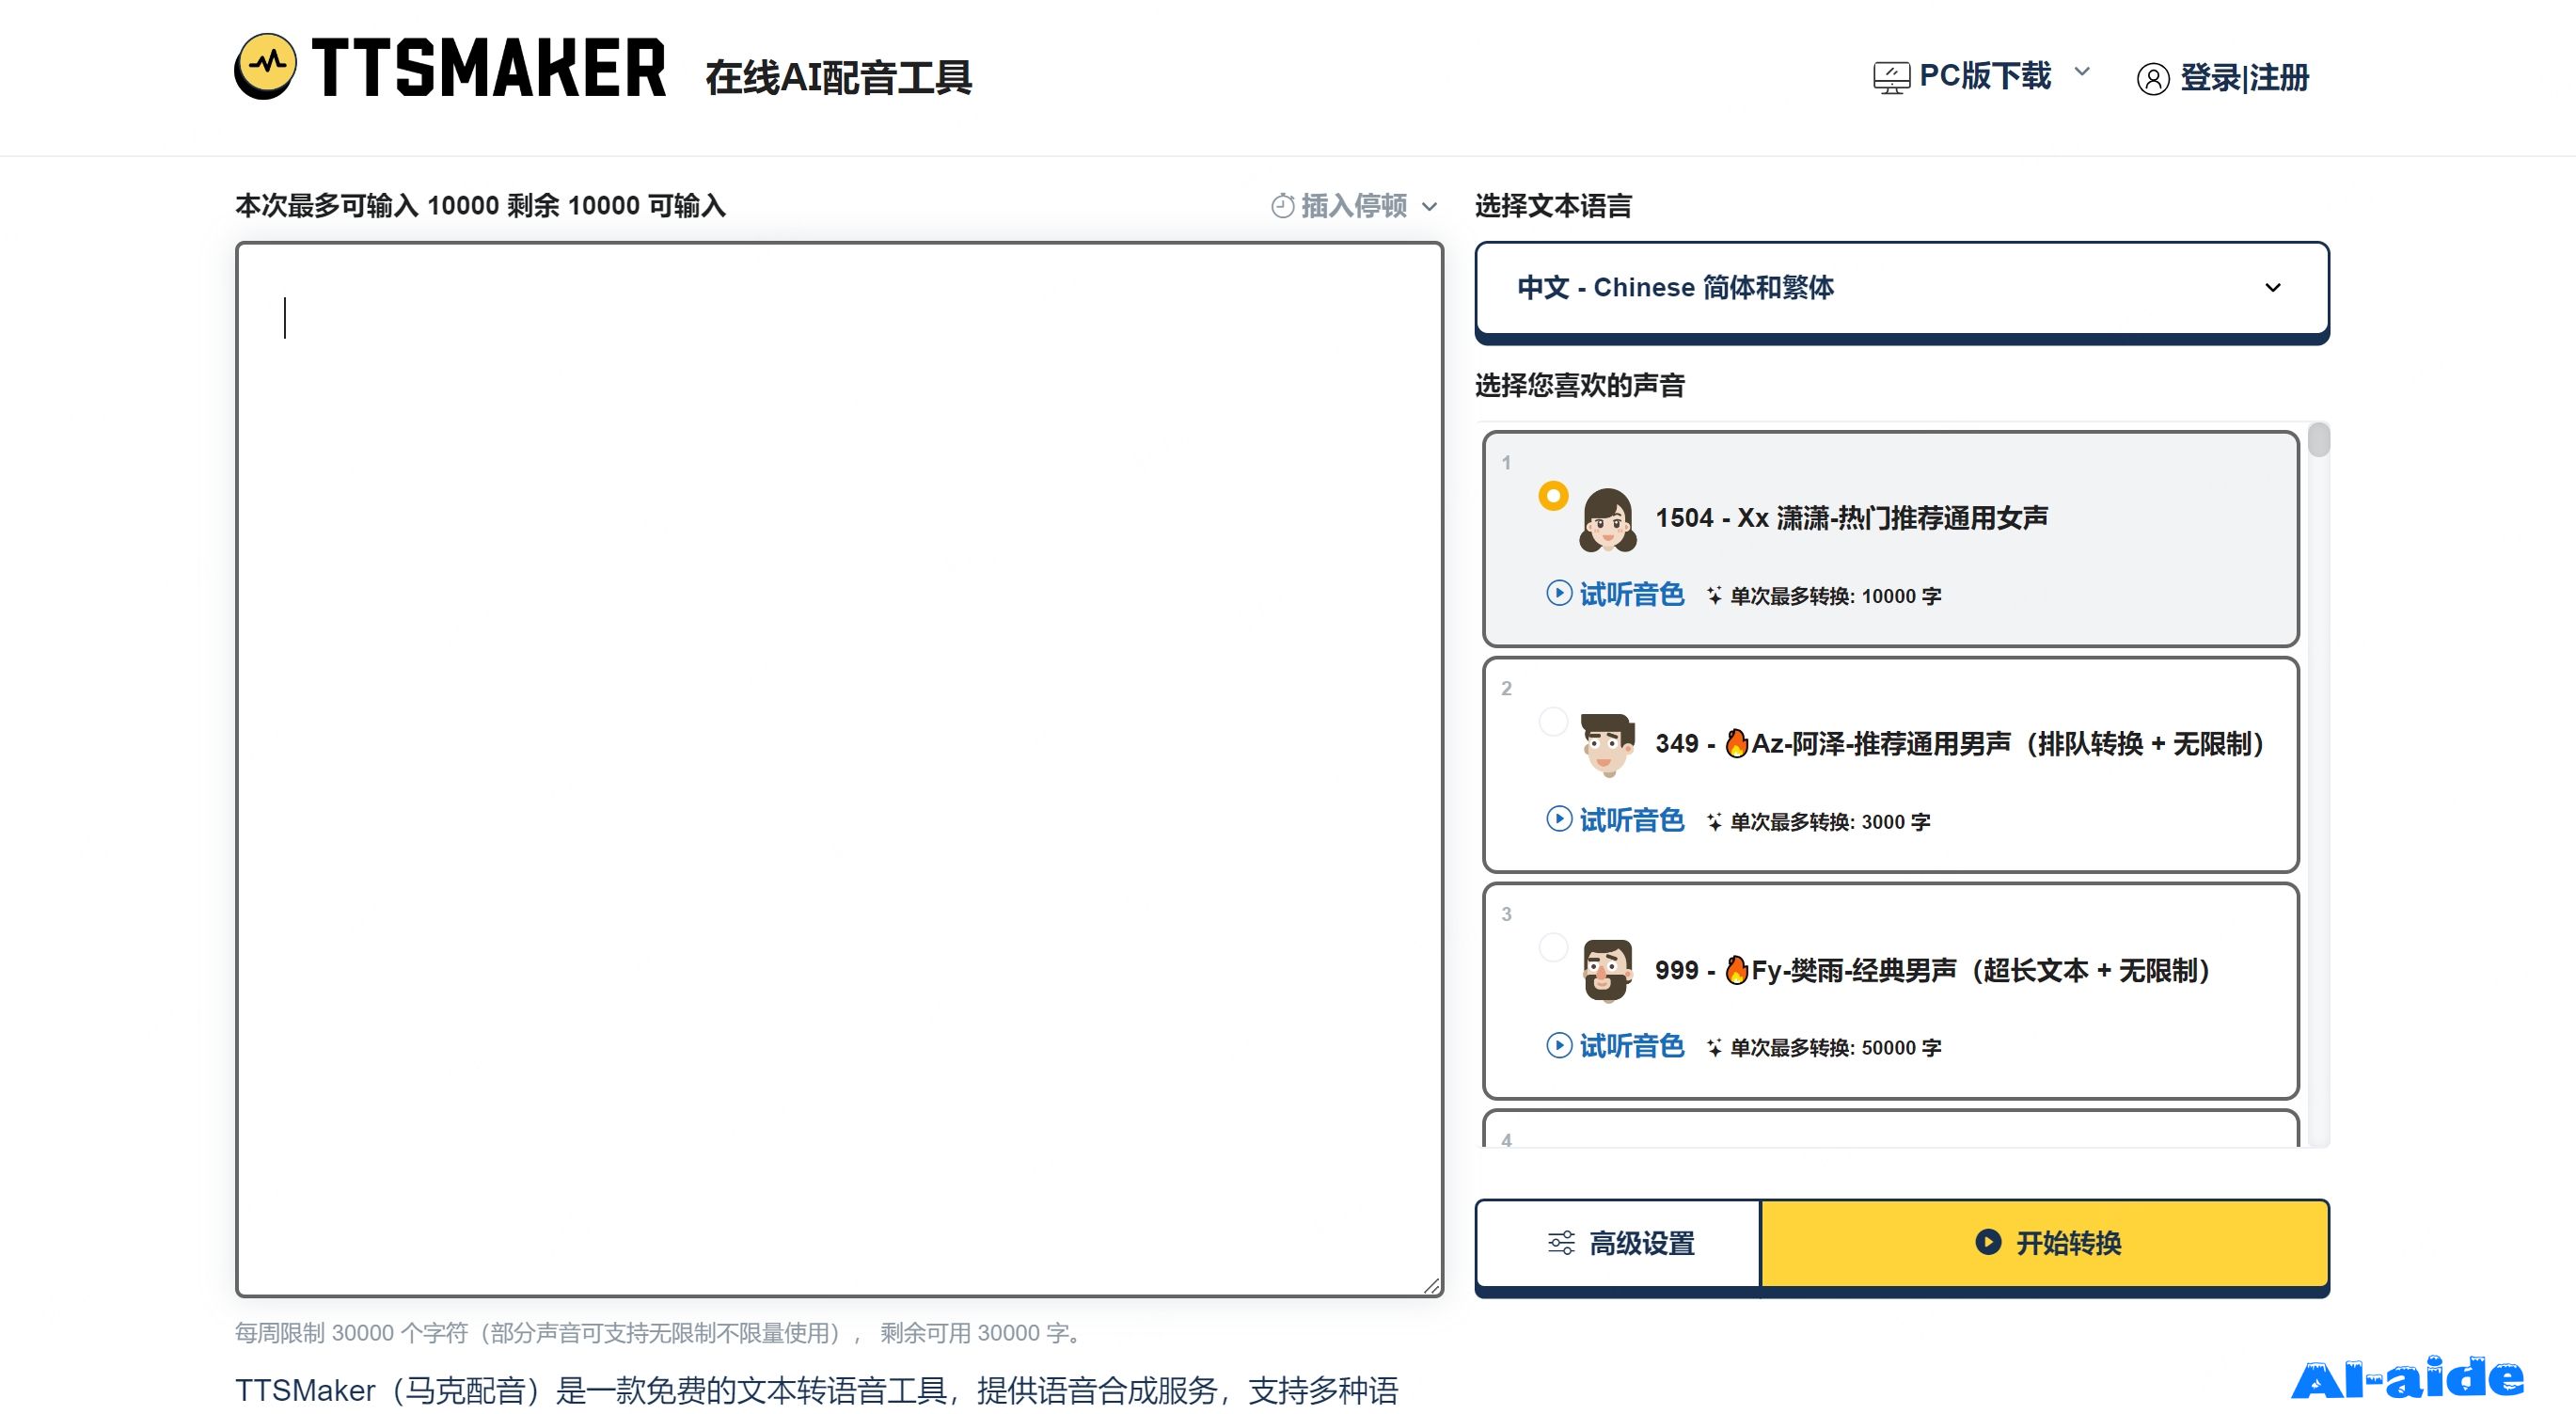Click the text 剩余可用 30000 字

[979, 1333]
